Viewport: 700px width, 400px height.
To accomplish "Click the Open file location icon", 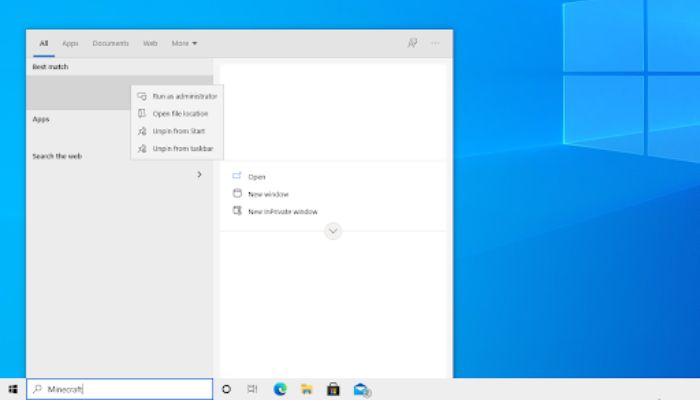I will (142, 113).
